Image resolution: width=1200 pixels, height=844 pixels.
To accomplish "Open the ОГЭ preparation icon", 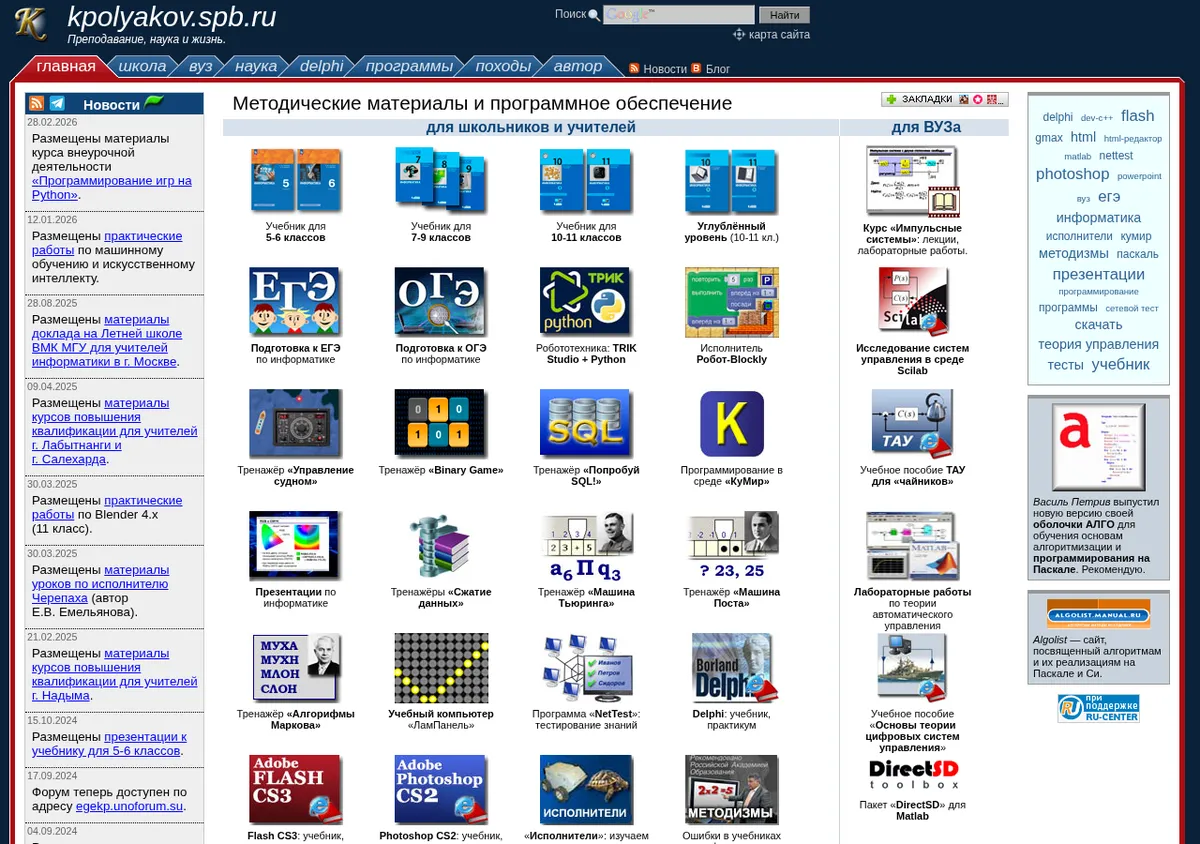I will tap(440, 301).
